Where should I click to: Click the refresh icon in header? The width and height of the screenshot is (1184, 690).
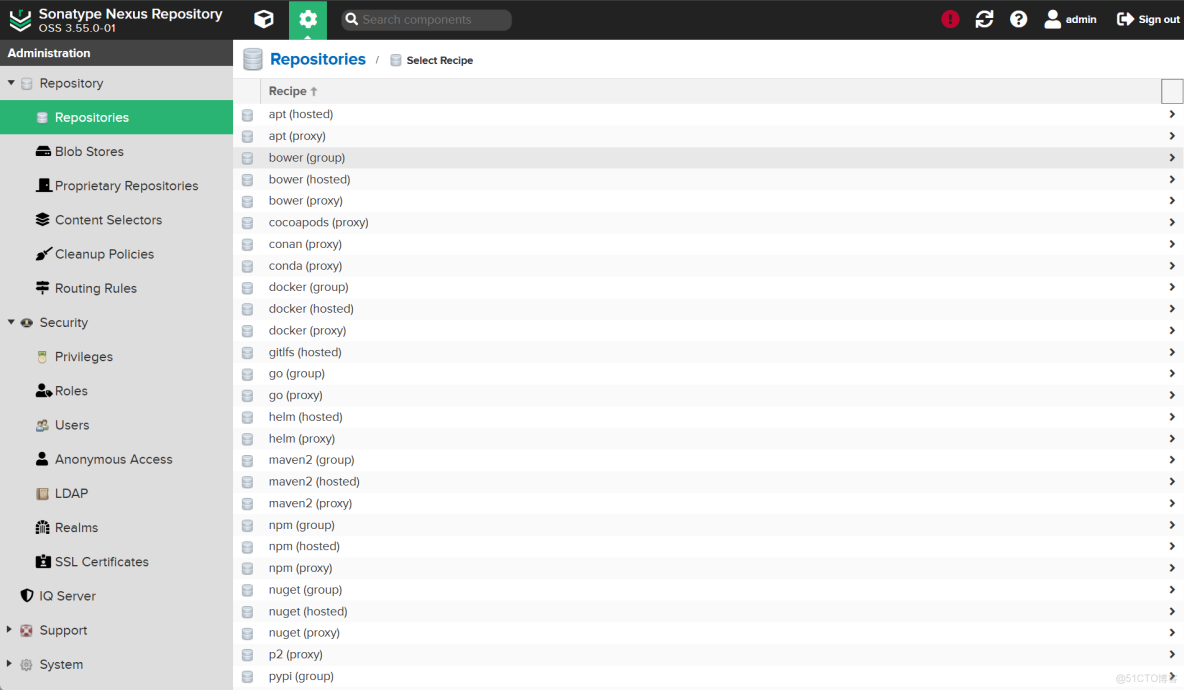(x=984, y=19)
